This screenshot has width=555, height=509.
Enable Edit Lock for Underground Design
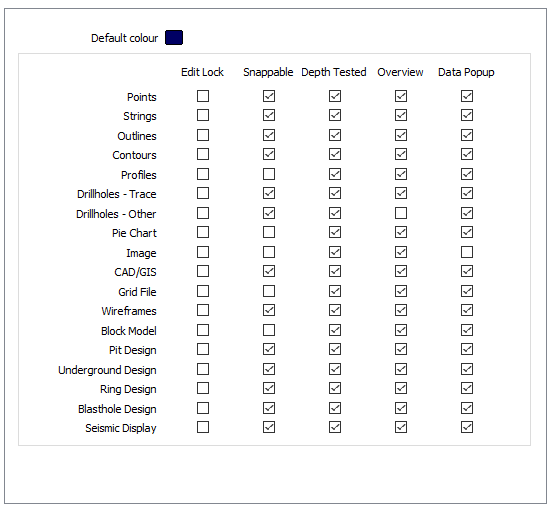203,369
